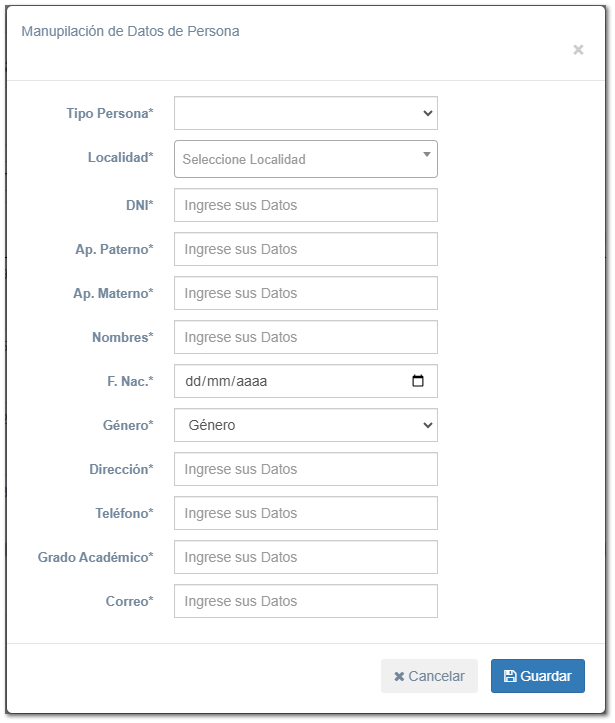Click into the Ap. Paterno field
This screenshot has width=615, height=723.
click(x=306, y=249)
